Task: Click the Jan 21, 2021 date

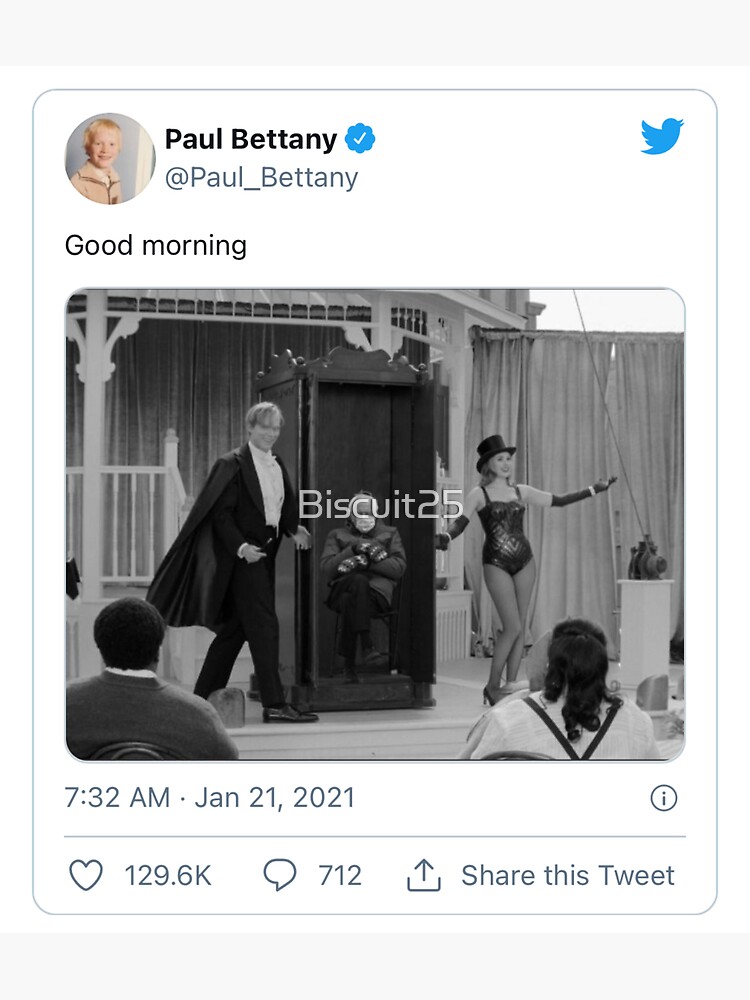Action: tap(275, 797)
